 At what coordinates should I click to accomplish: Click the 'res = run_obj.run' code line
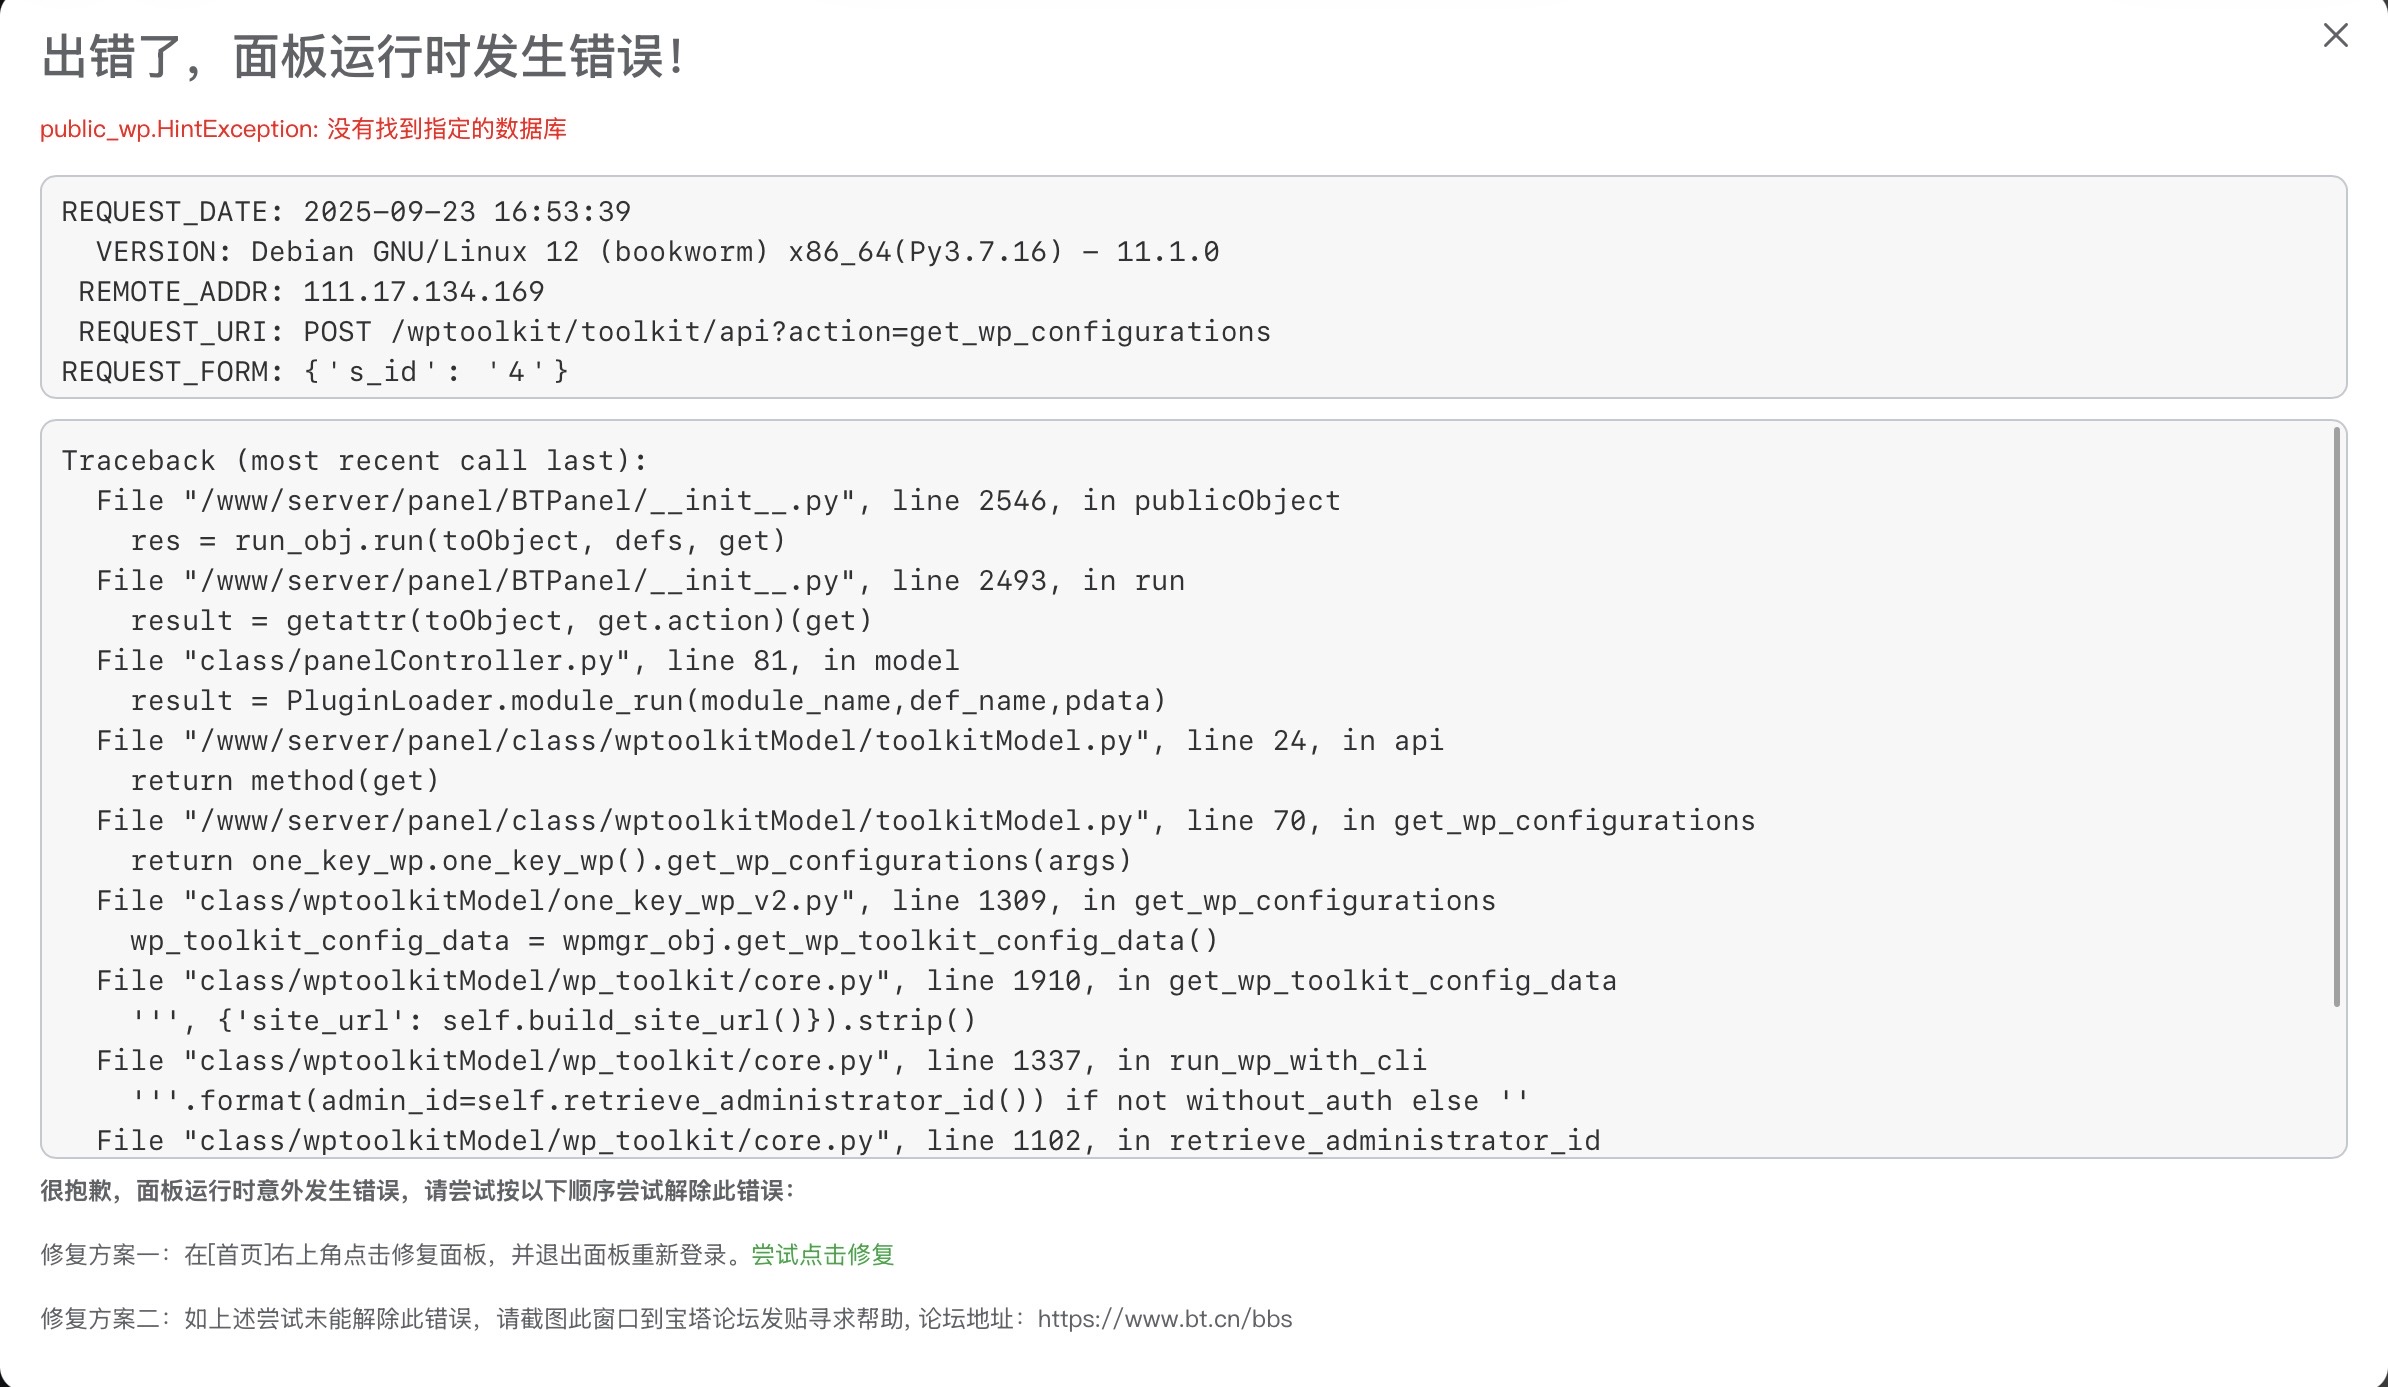pos(458,541)
